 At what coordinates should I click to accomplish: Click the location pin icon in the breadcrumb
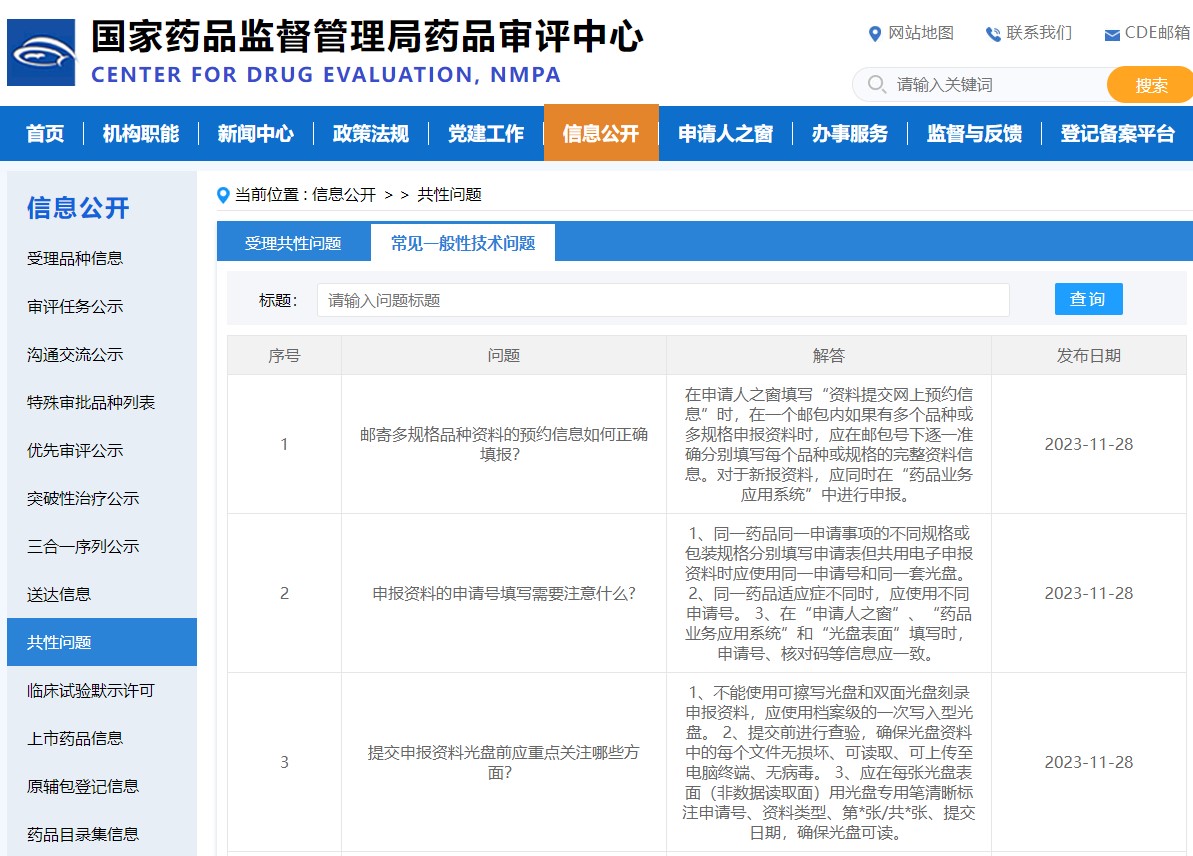tap(222, 194)
